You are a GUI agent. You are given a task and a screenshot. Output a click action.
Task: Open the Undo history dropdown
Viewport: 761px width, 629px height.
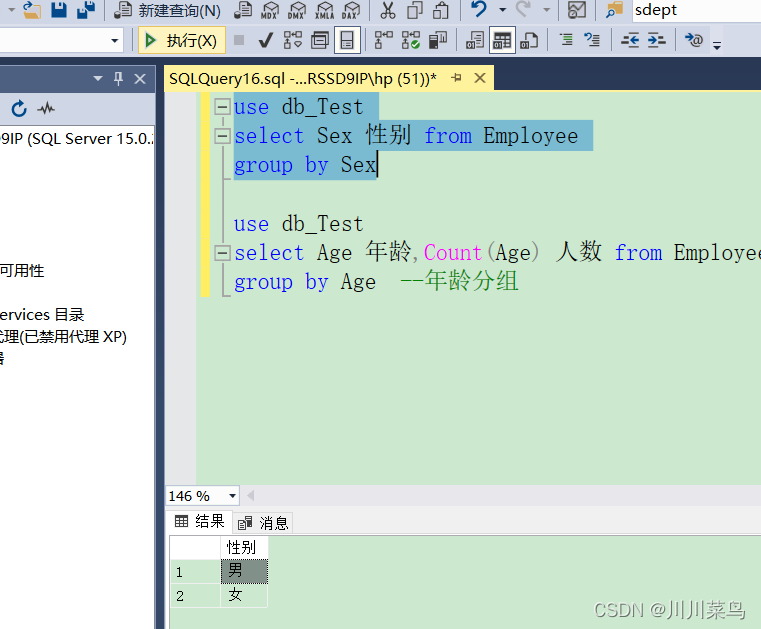(502, 10)
